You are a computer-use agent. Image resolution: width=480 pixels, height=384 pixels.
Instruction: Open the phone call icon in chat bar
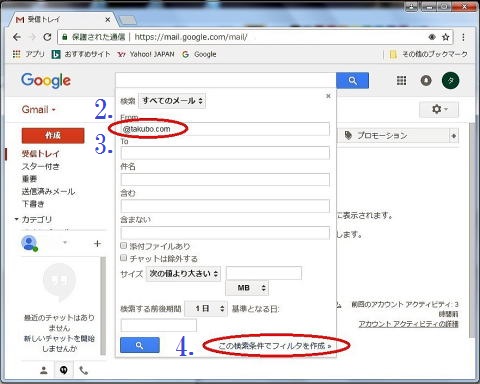click(x=84, y=370)
